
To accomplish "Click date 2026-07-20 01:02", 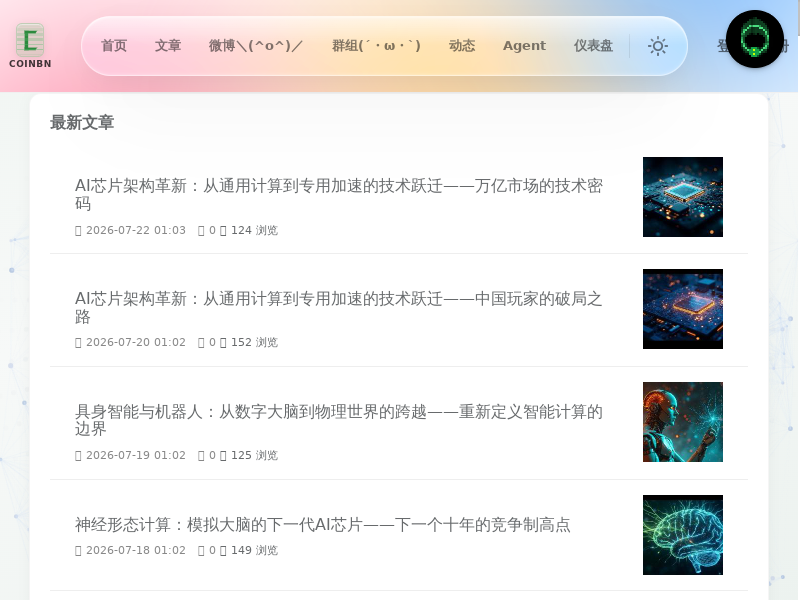I will tap(136, 342).
